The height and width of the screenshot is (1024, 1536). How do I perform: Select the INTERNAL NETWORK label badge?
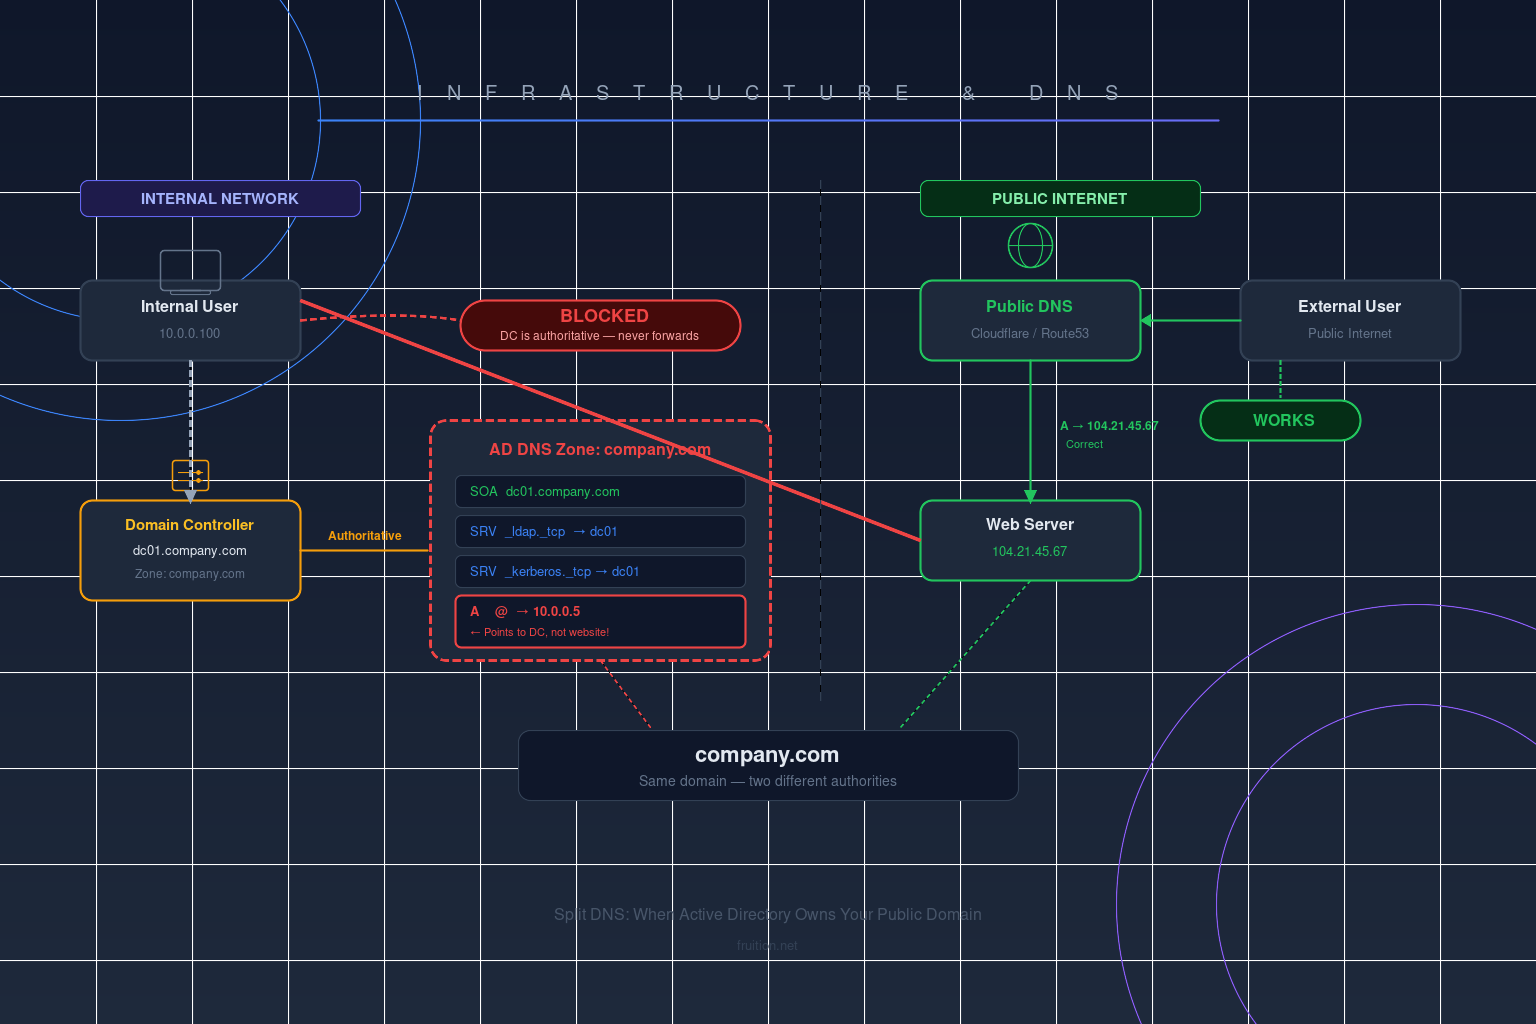click(220, 198)
